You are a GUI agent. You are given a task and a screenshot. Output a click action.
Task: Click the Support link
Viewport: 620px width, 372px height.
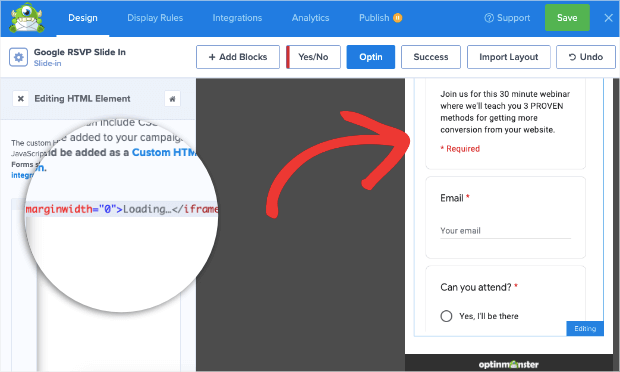(513, 18)
